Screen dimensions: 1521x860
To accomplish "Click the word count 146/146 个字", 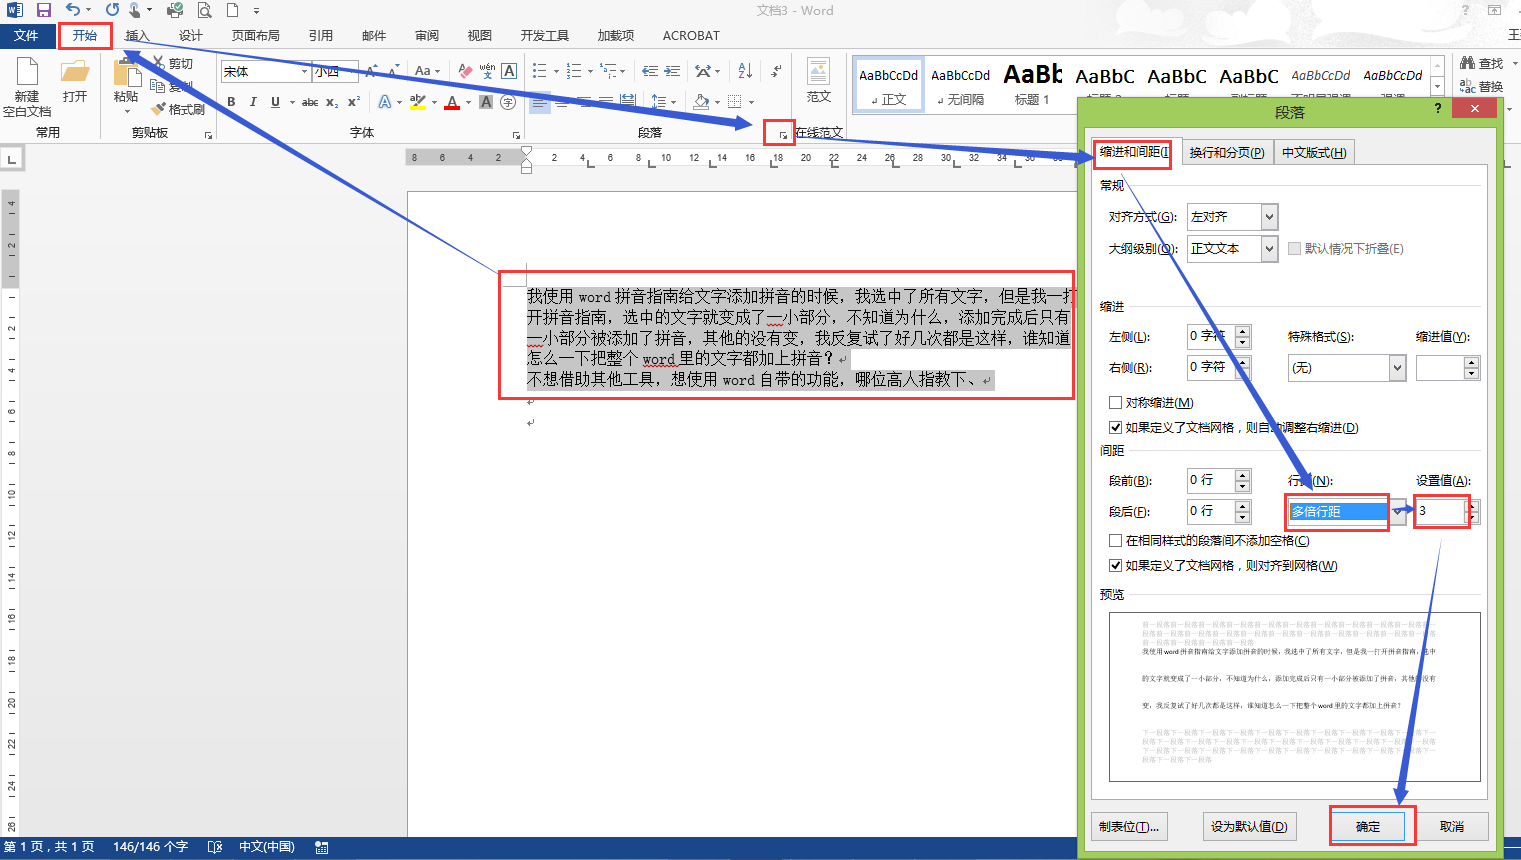I will pyautogui.click(x=150, y=847).
